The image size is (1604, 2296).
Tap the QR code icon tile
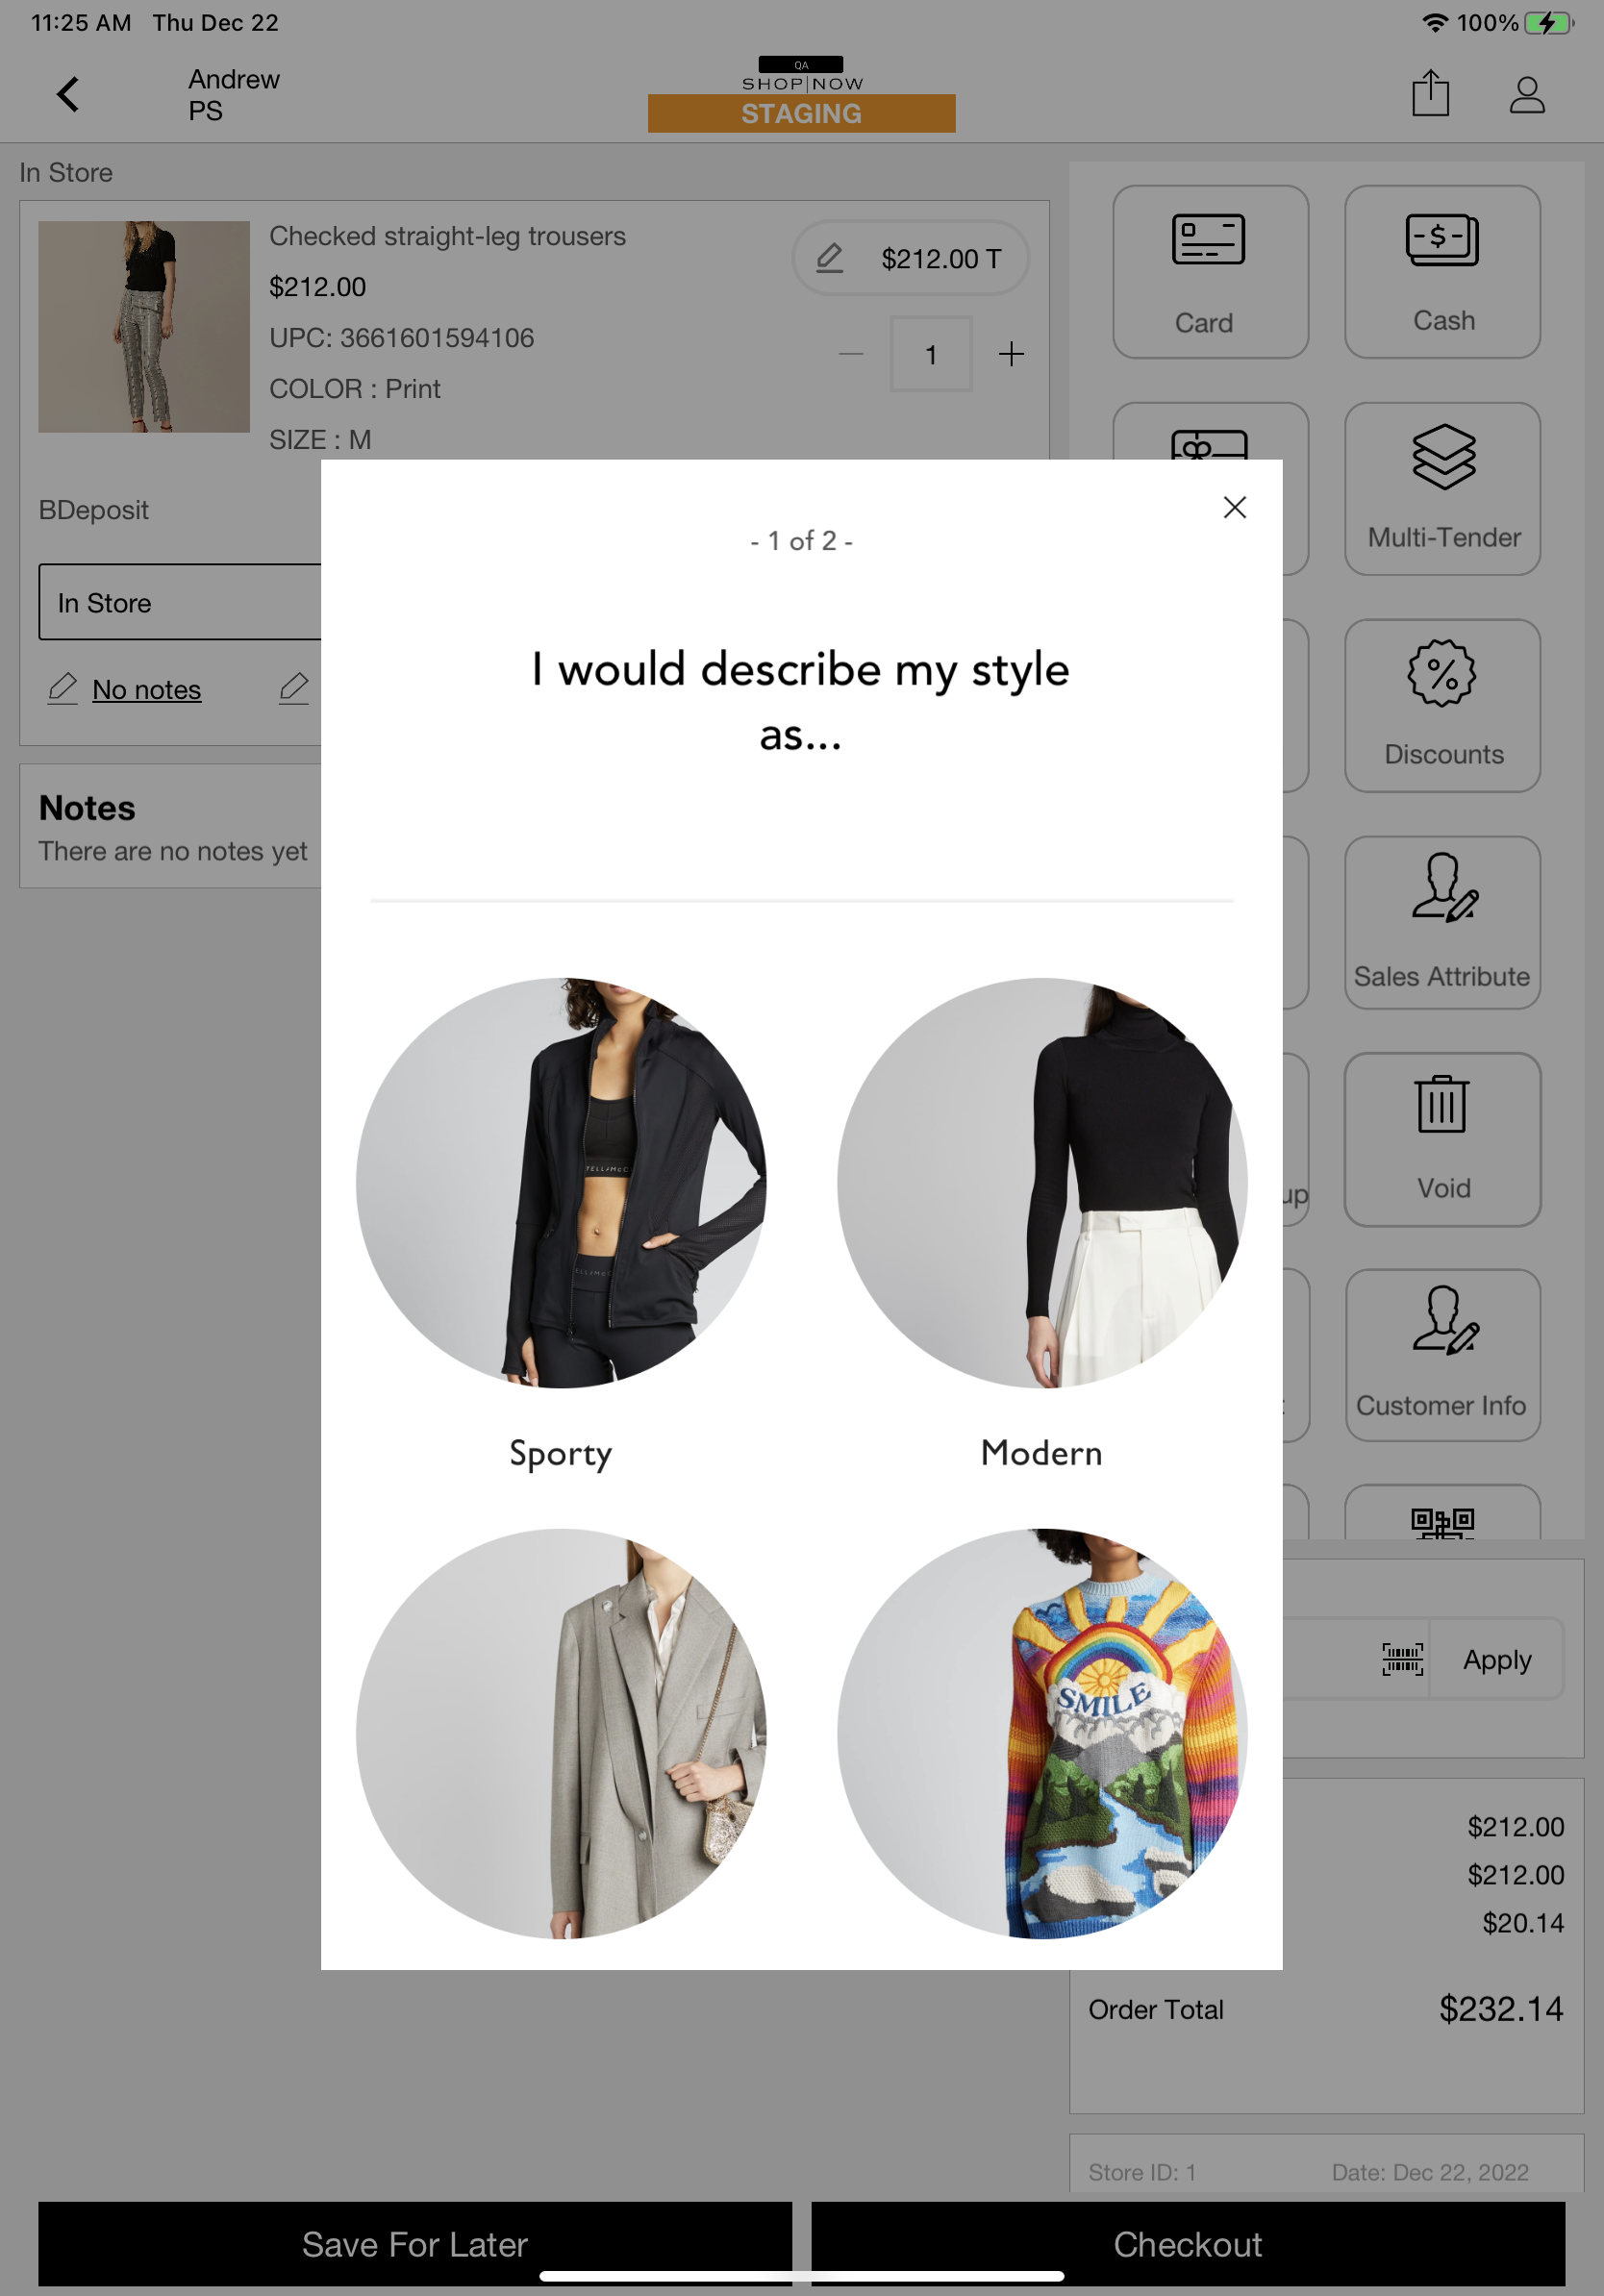(1442, 1513)
